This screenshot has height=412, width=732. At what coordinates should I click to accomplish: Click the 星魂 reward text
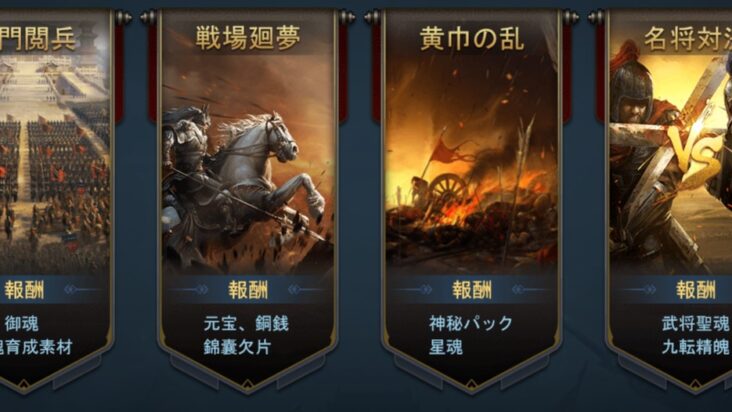pyautogui.click(x=446, y=347)
